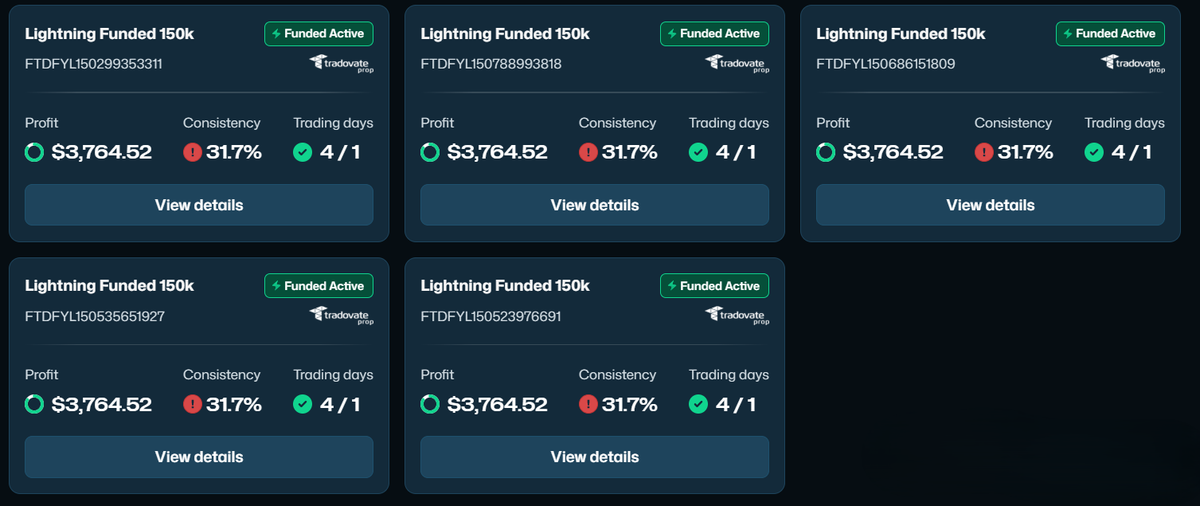
Task: Click Lightning Funded 150k title on card FTDFYL150535651927
Action: (109, 285)
